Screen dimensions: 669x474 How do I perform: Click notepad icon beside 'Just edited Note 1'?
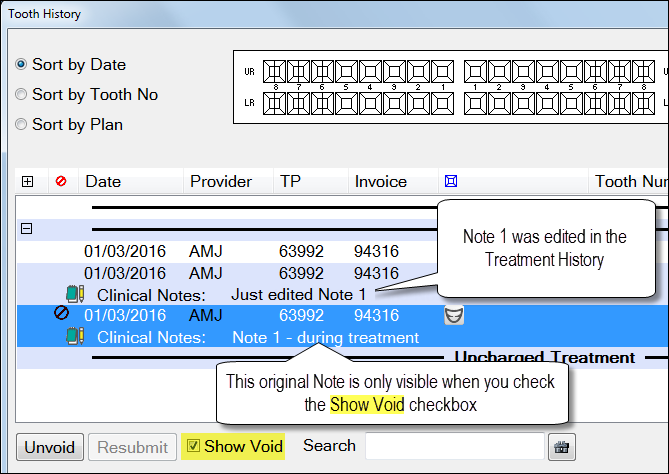[x=75, y=294]
